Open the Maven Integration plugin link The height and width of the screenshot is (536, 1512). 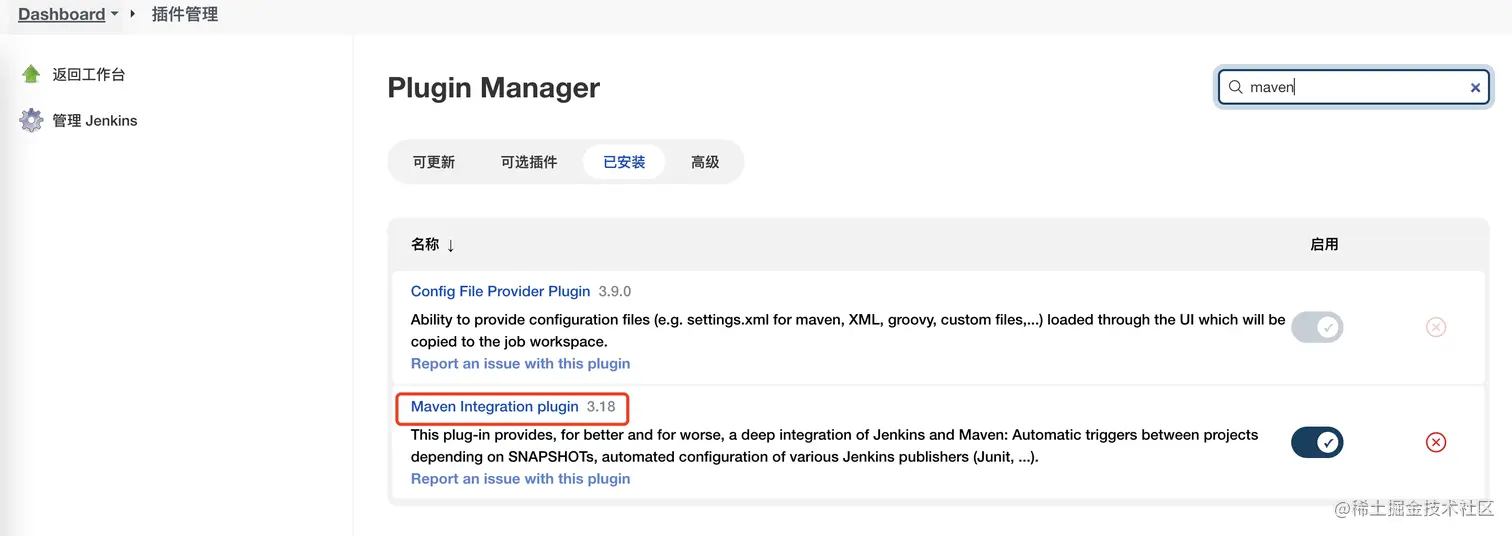pos(495,407)
